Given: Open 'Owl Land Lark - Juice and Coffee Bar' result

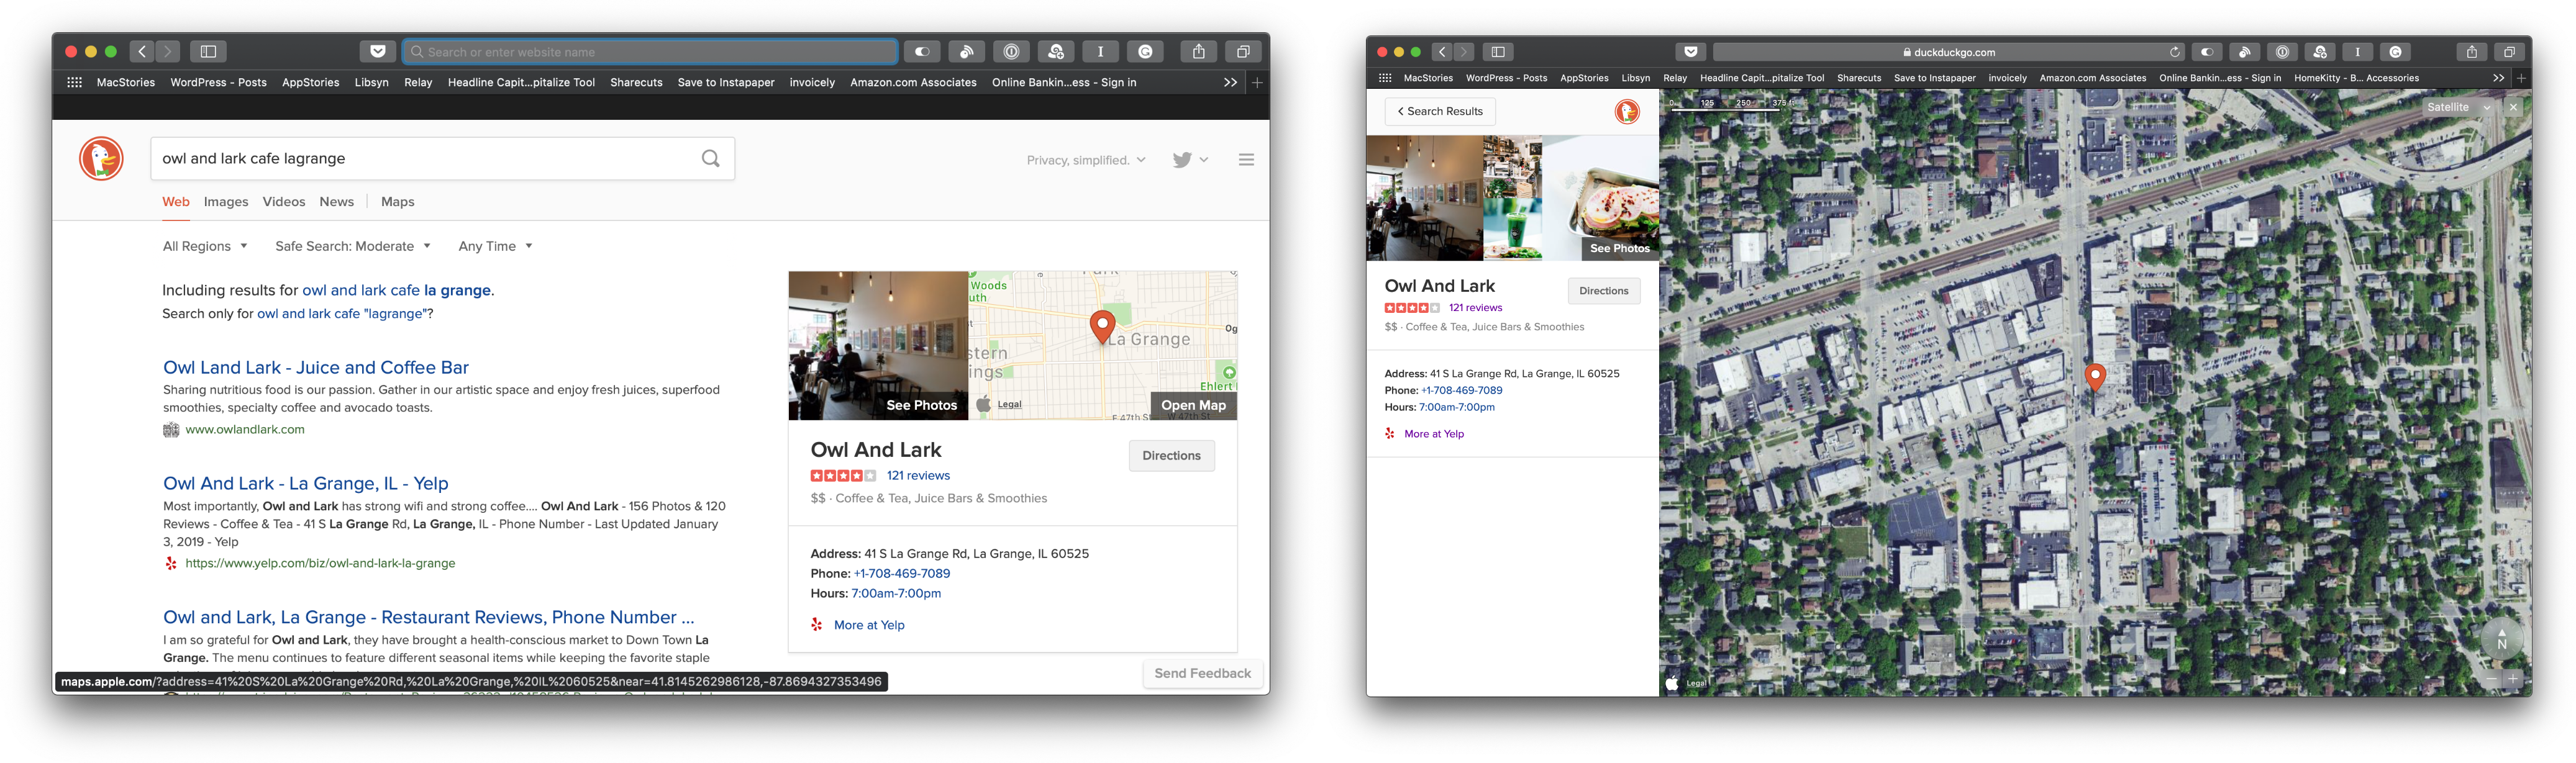Looking at the screenshot, I should tap(316, 368).
